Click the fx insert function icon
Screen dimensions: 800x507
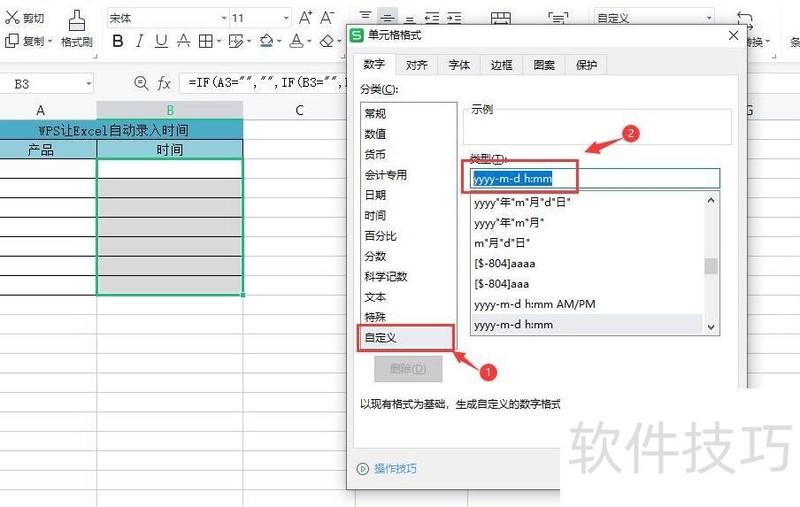pos(164,83)
